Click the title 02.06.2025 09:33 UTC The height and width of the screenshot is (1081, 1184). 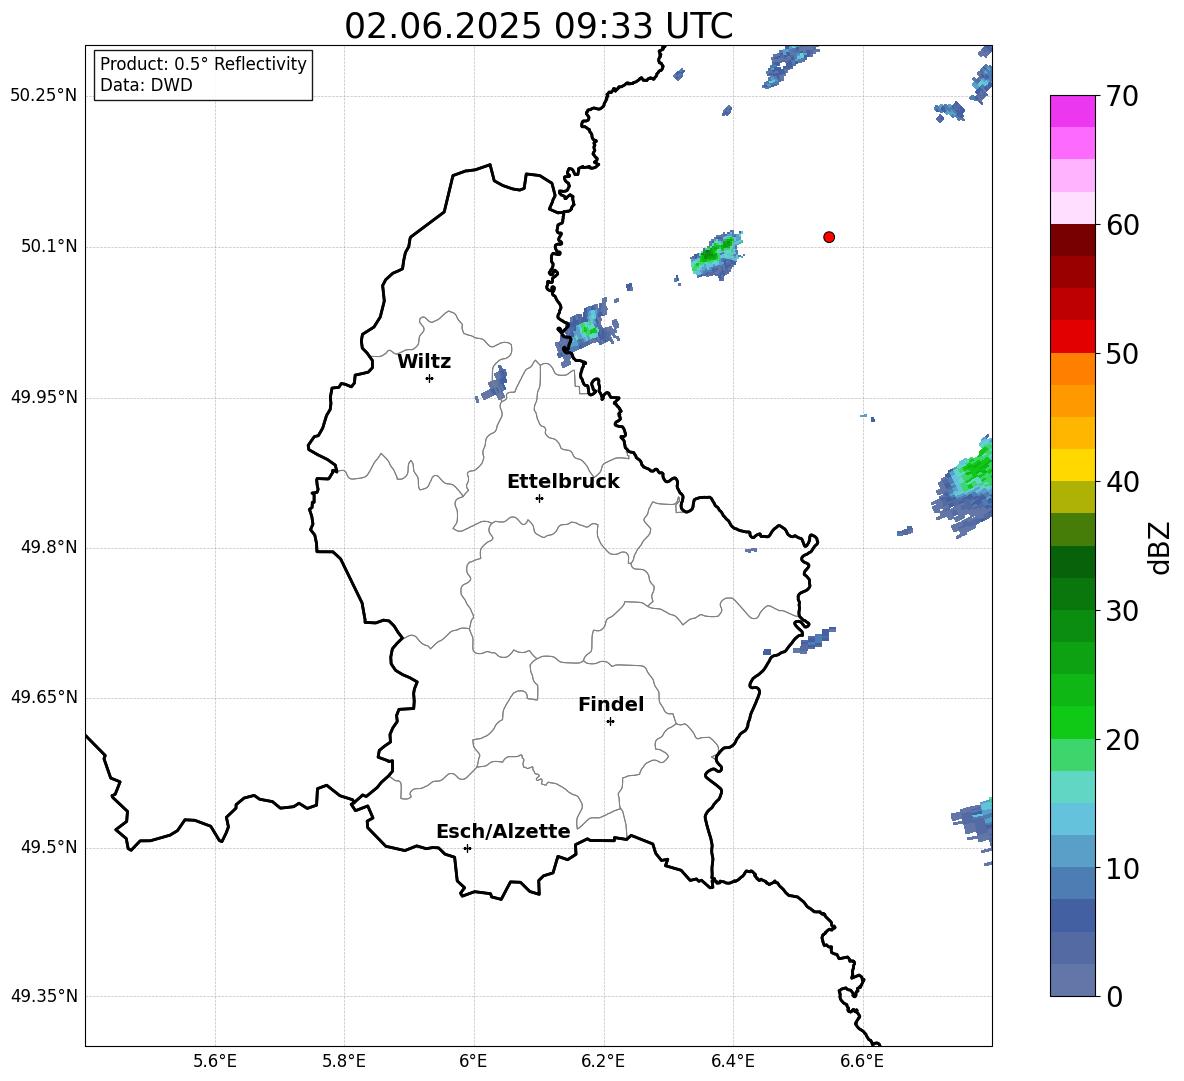pos(538,26)
